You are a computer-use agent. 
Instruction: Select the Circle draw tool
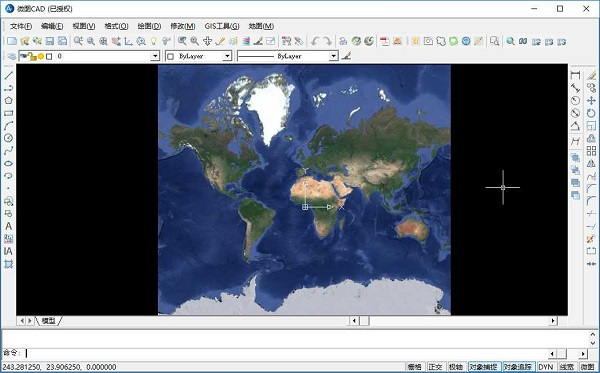tap(8, 138)
